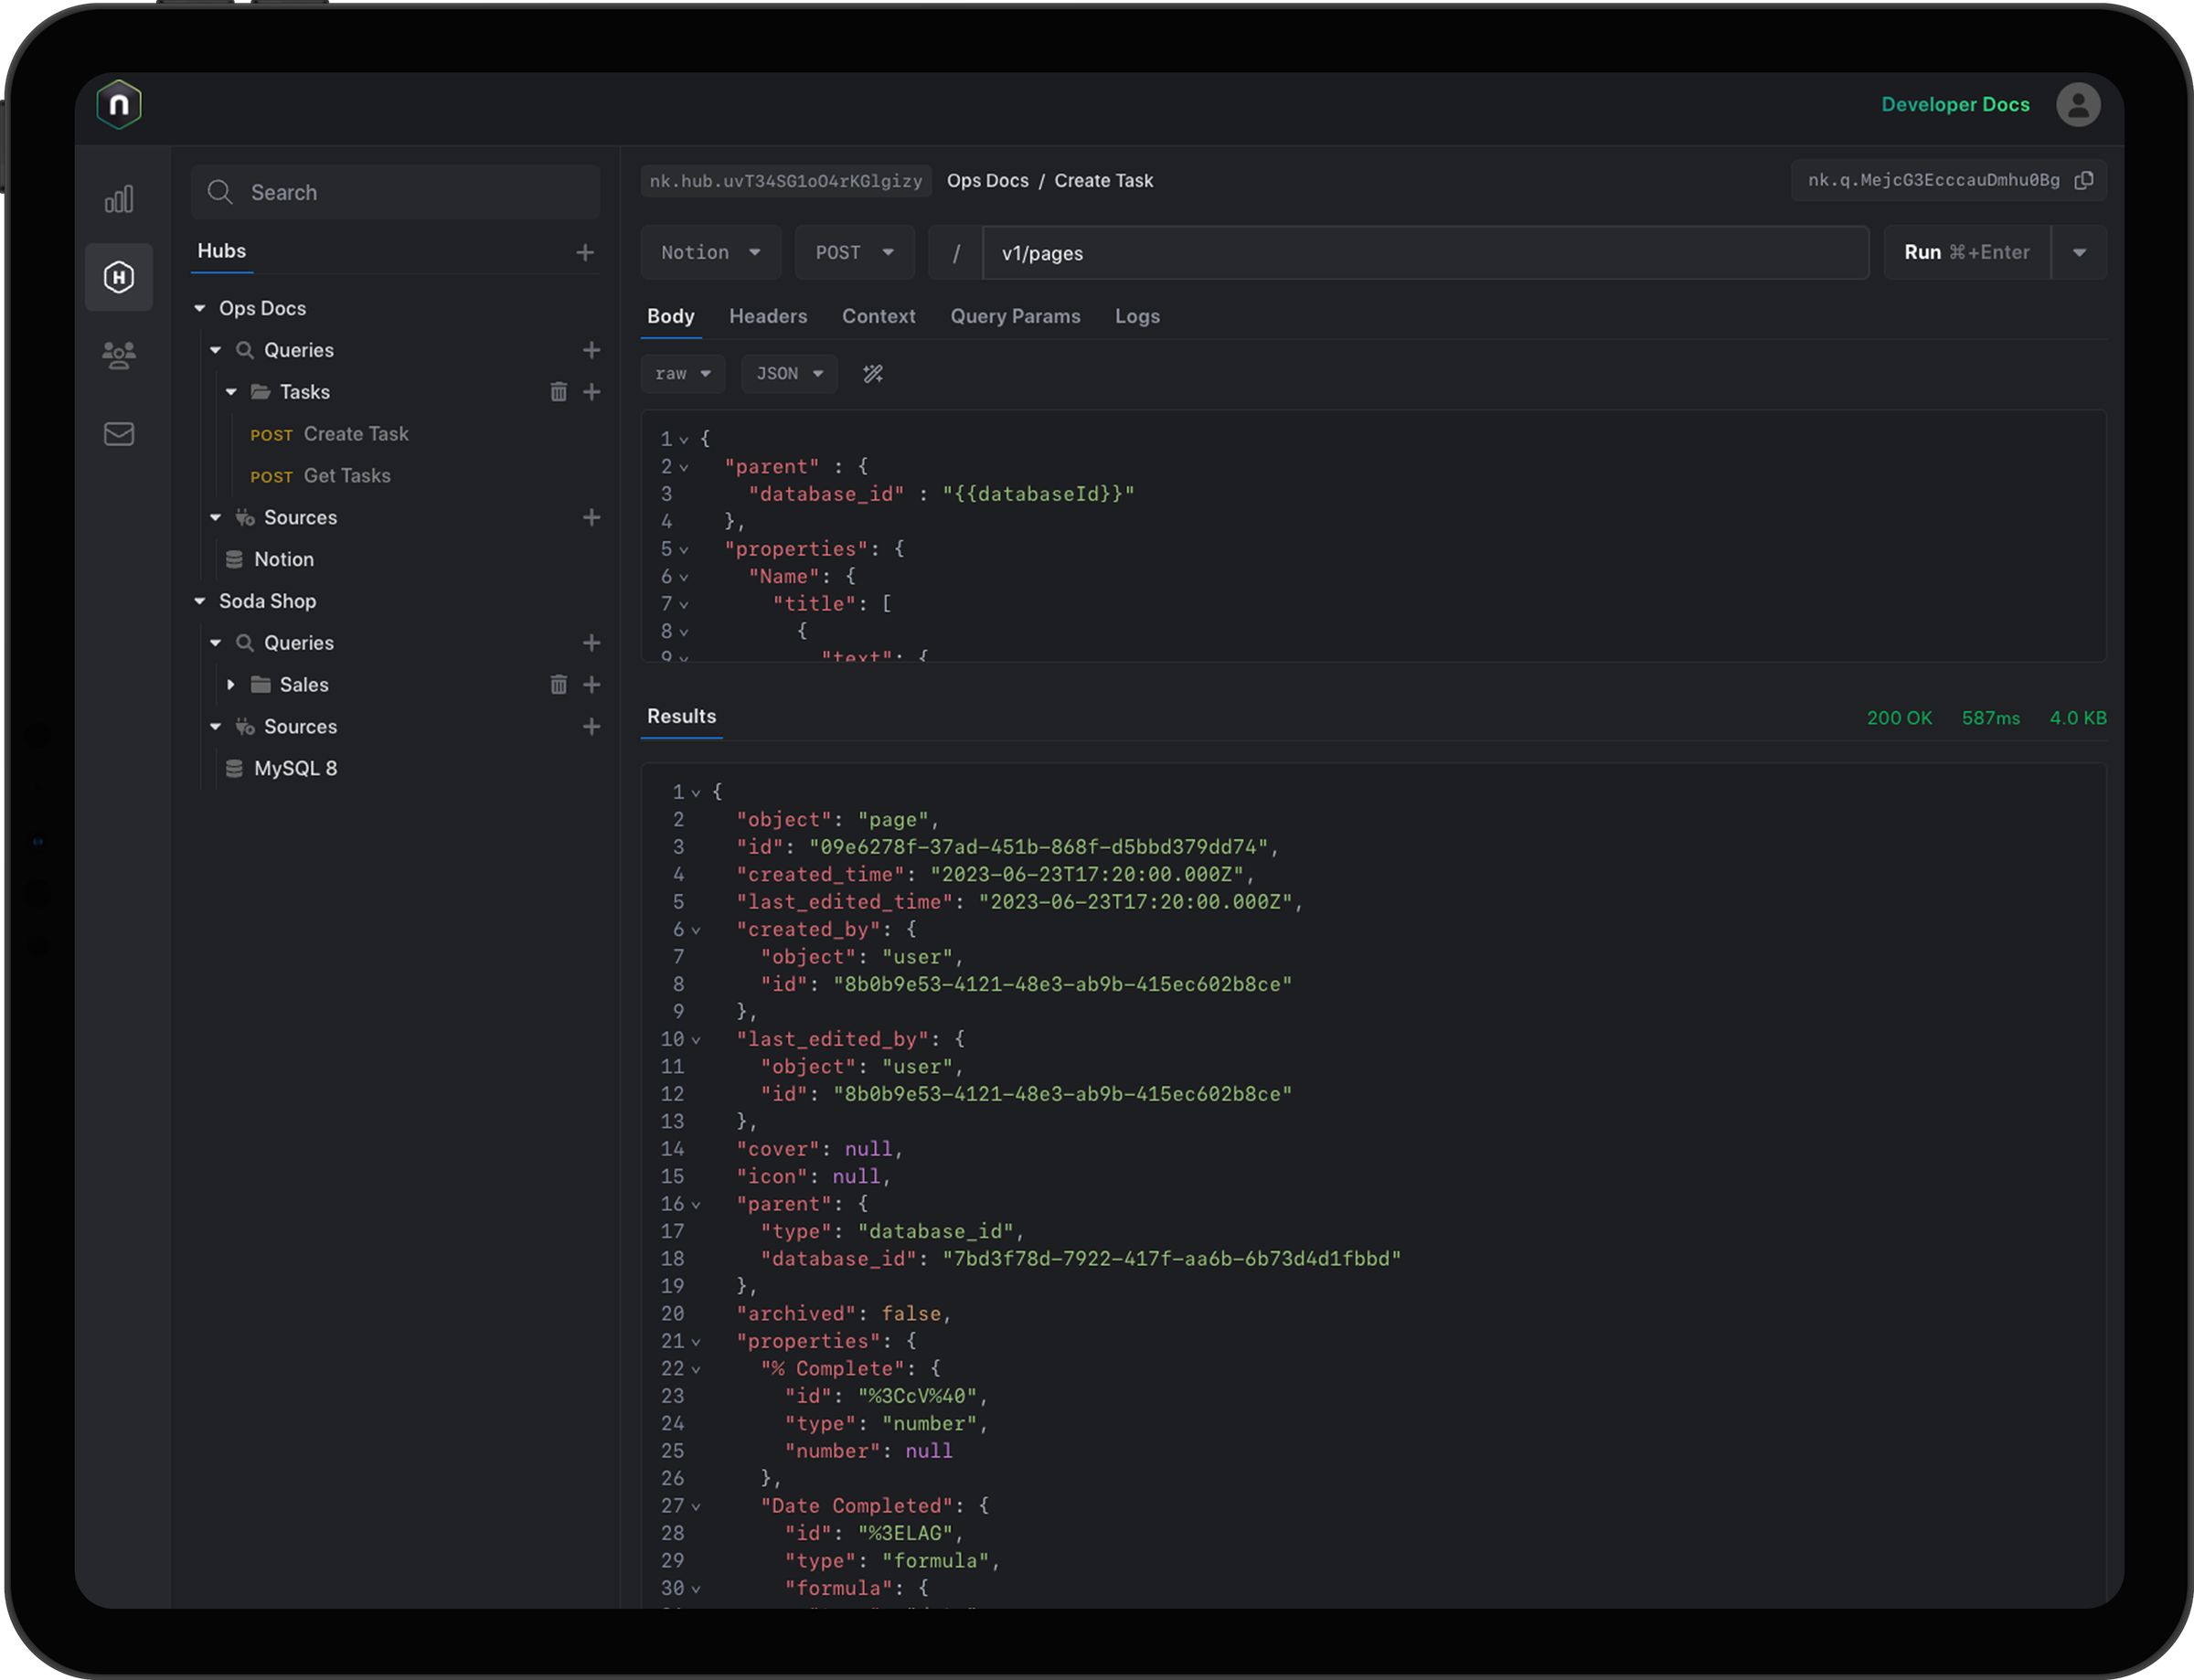2194x1680 pixels.
Task: Delete the Tasks folder via its trash icon
Action: point(558,392)
